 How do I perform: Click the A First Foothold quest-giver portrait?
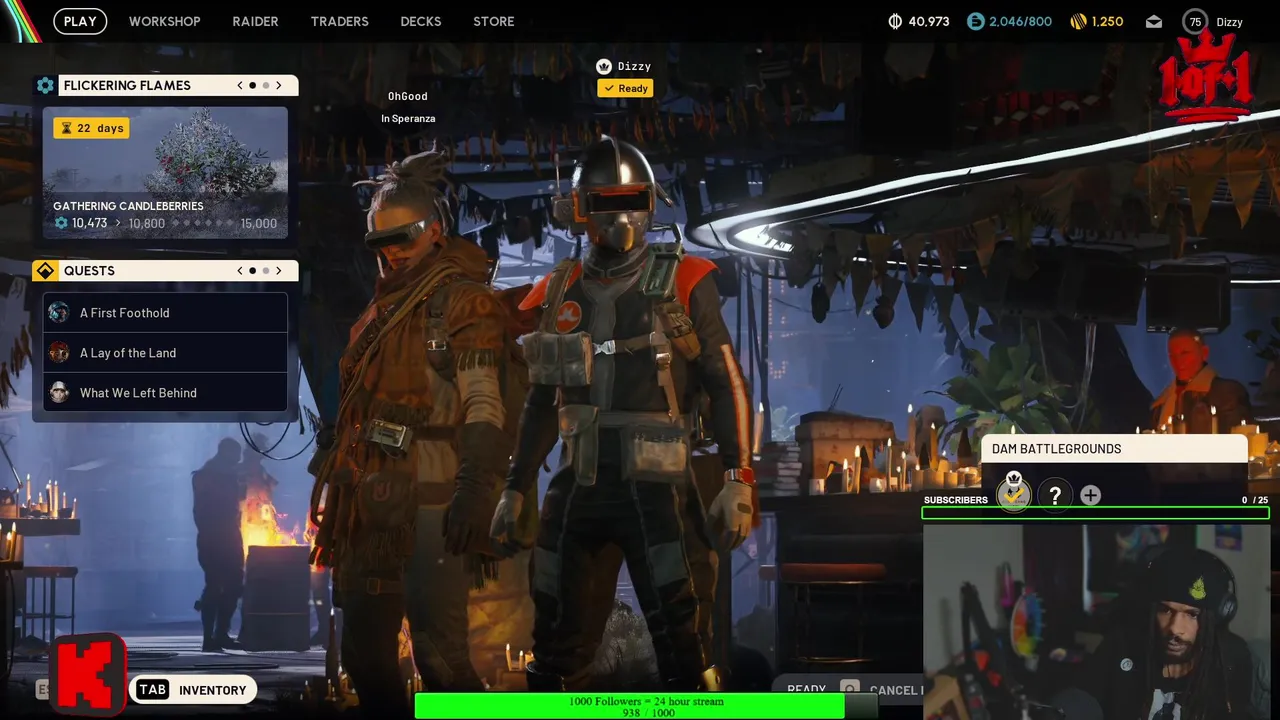[x=59, y=313]
